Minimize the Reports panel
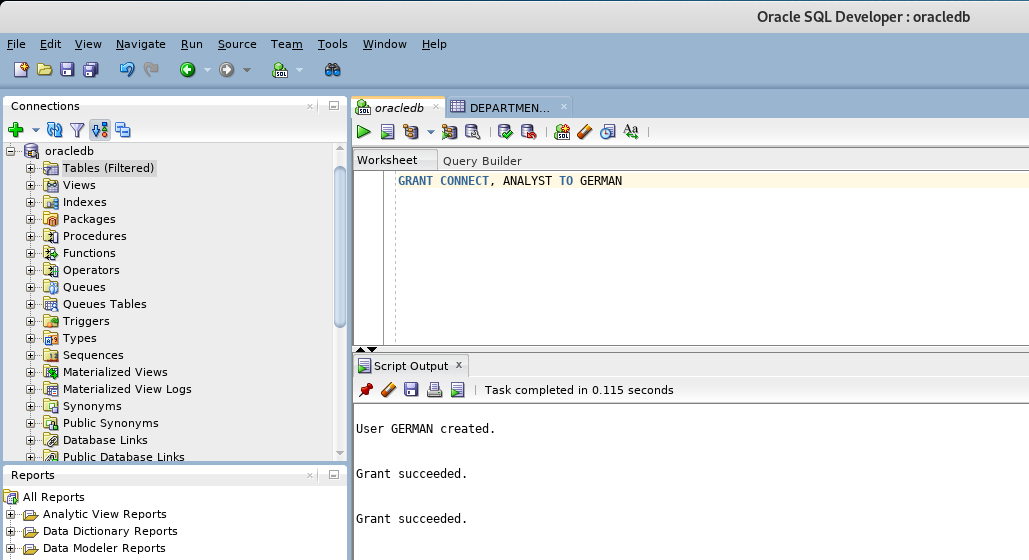 [333, 475]
